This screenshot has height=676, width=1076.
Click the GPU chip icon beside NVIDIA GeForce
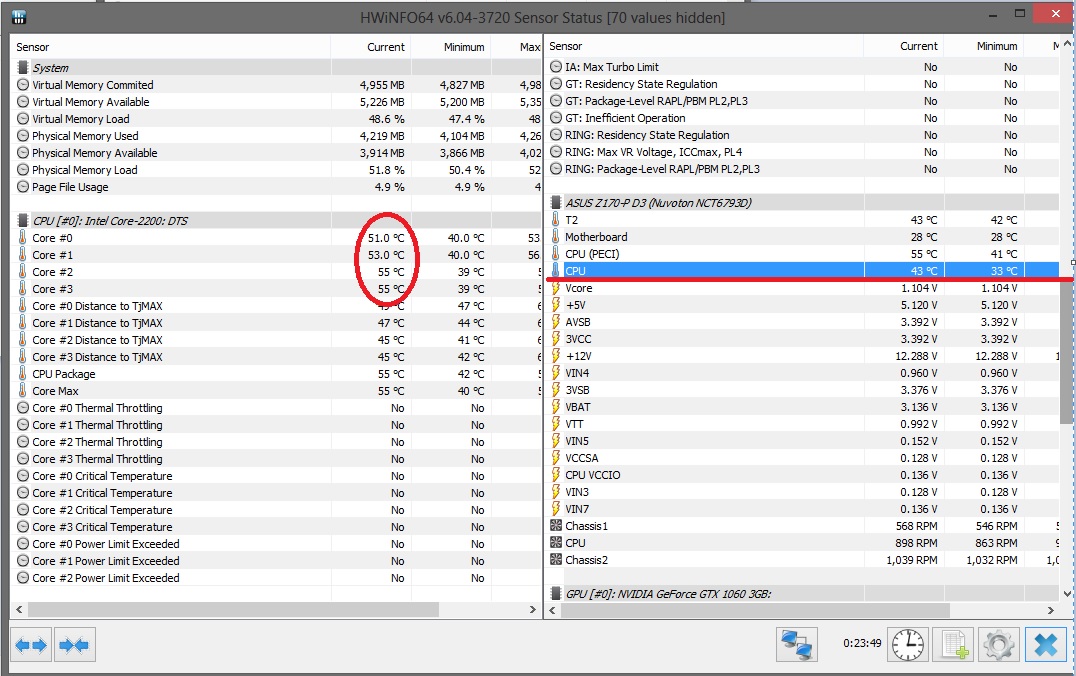(556, 594)
